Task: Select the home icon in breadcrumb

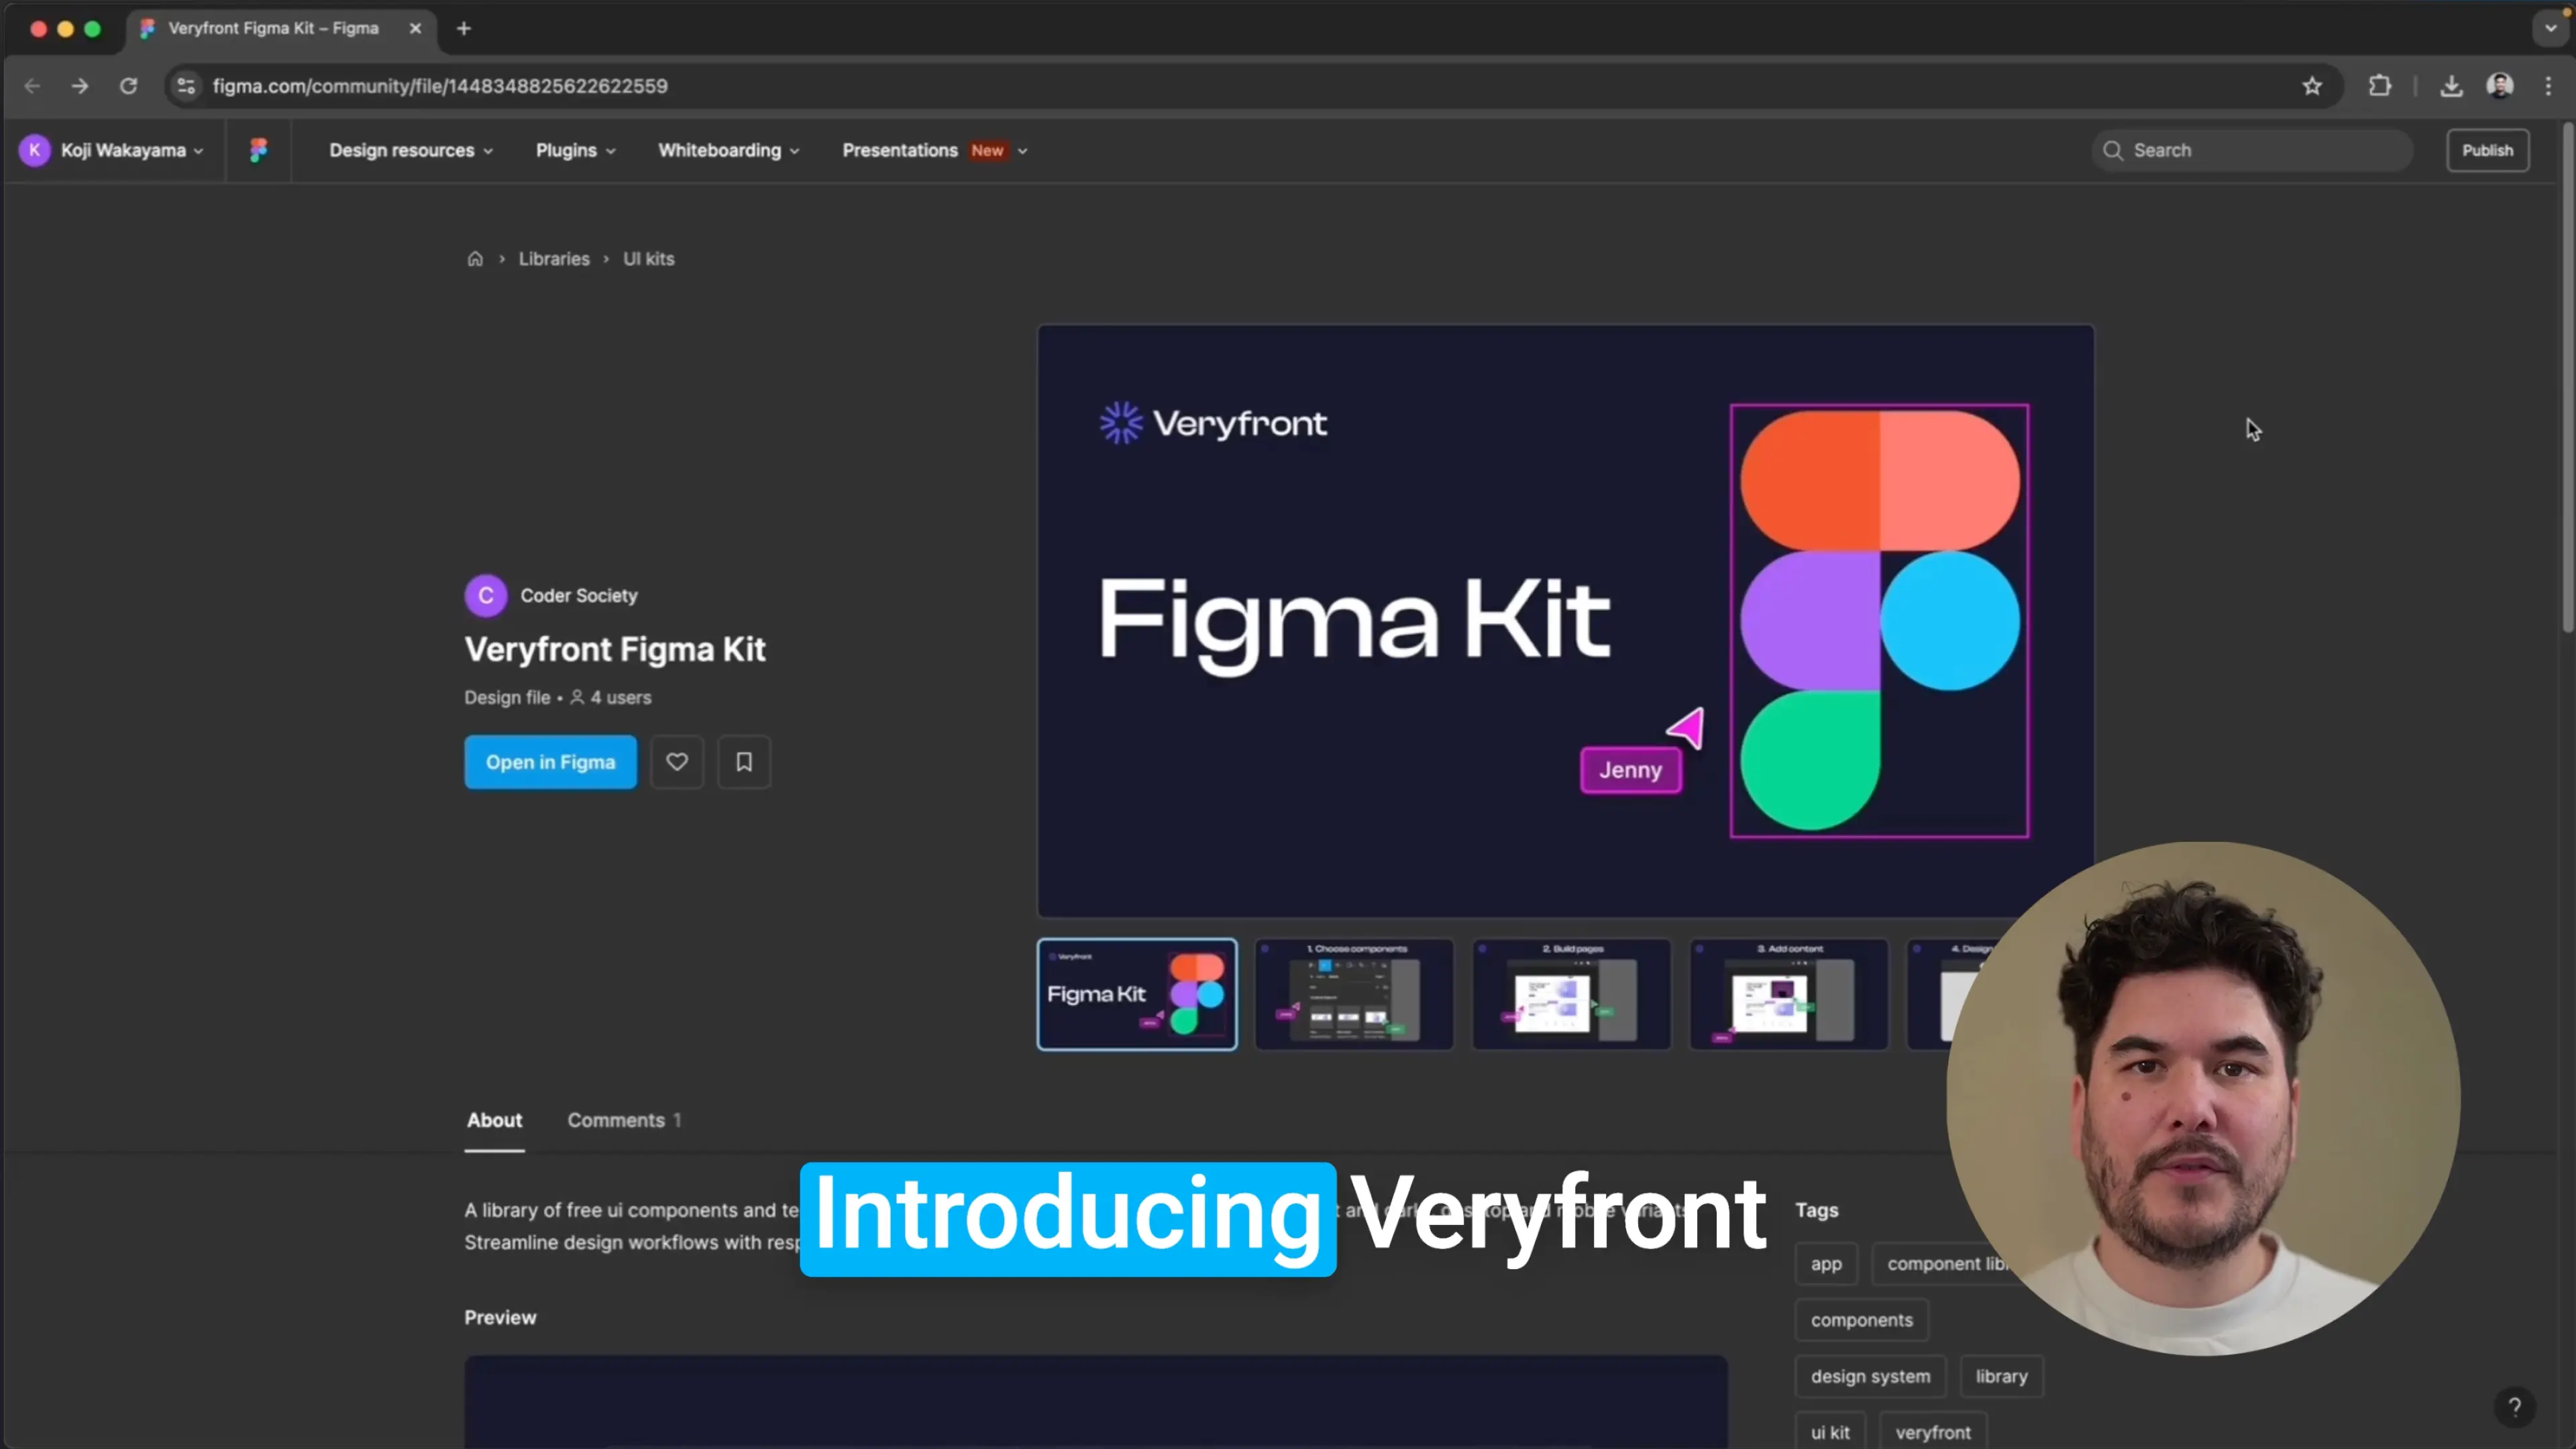Action: click(x=476, y=258)
